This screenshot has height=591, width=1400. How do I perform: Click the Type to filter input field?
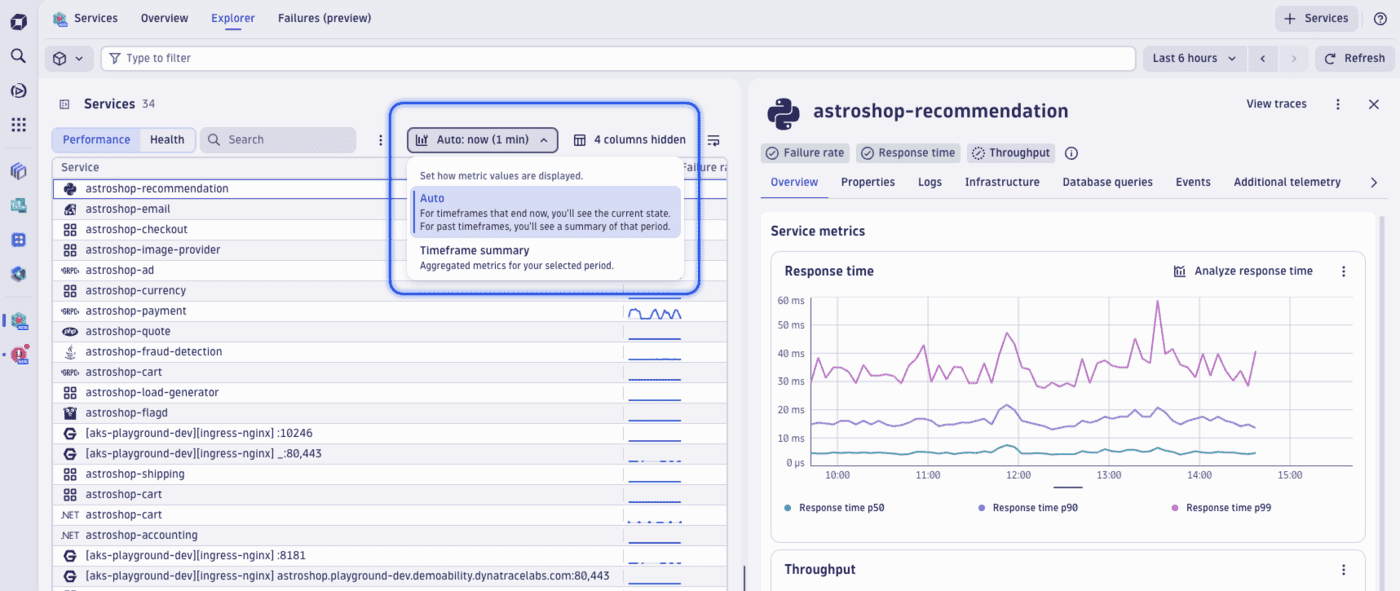coord(400,58)
